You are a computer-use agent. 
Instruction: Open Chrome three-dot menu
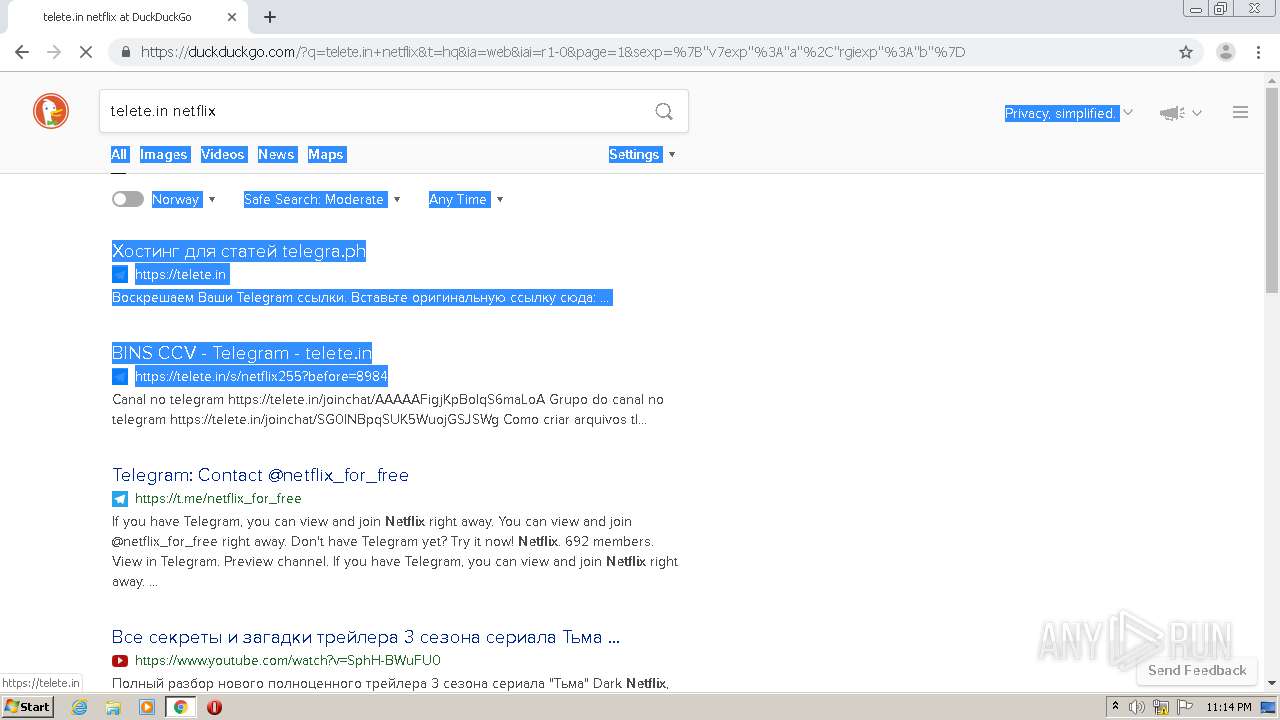pos(1258,52)
